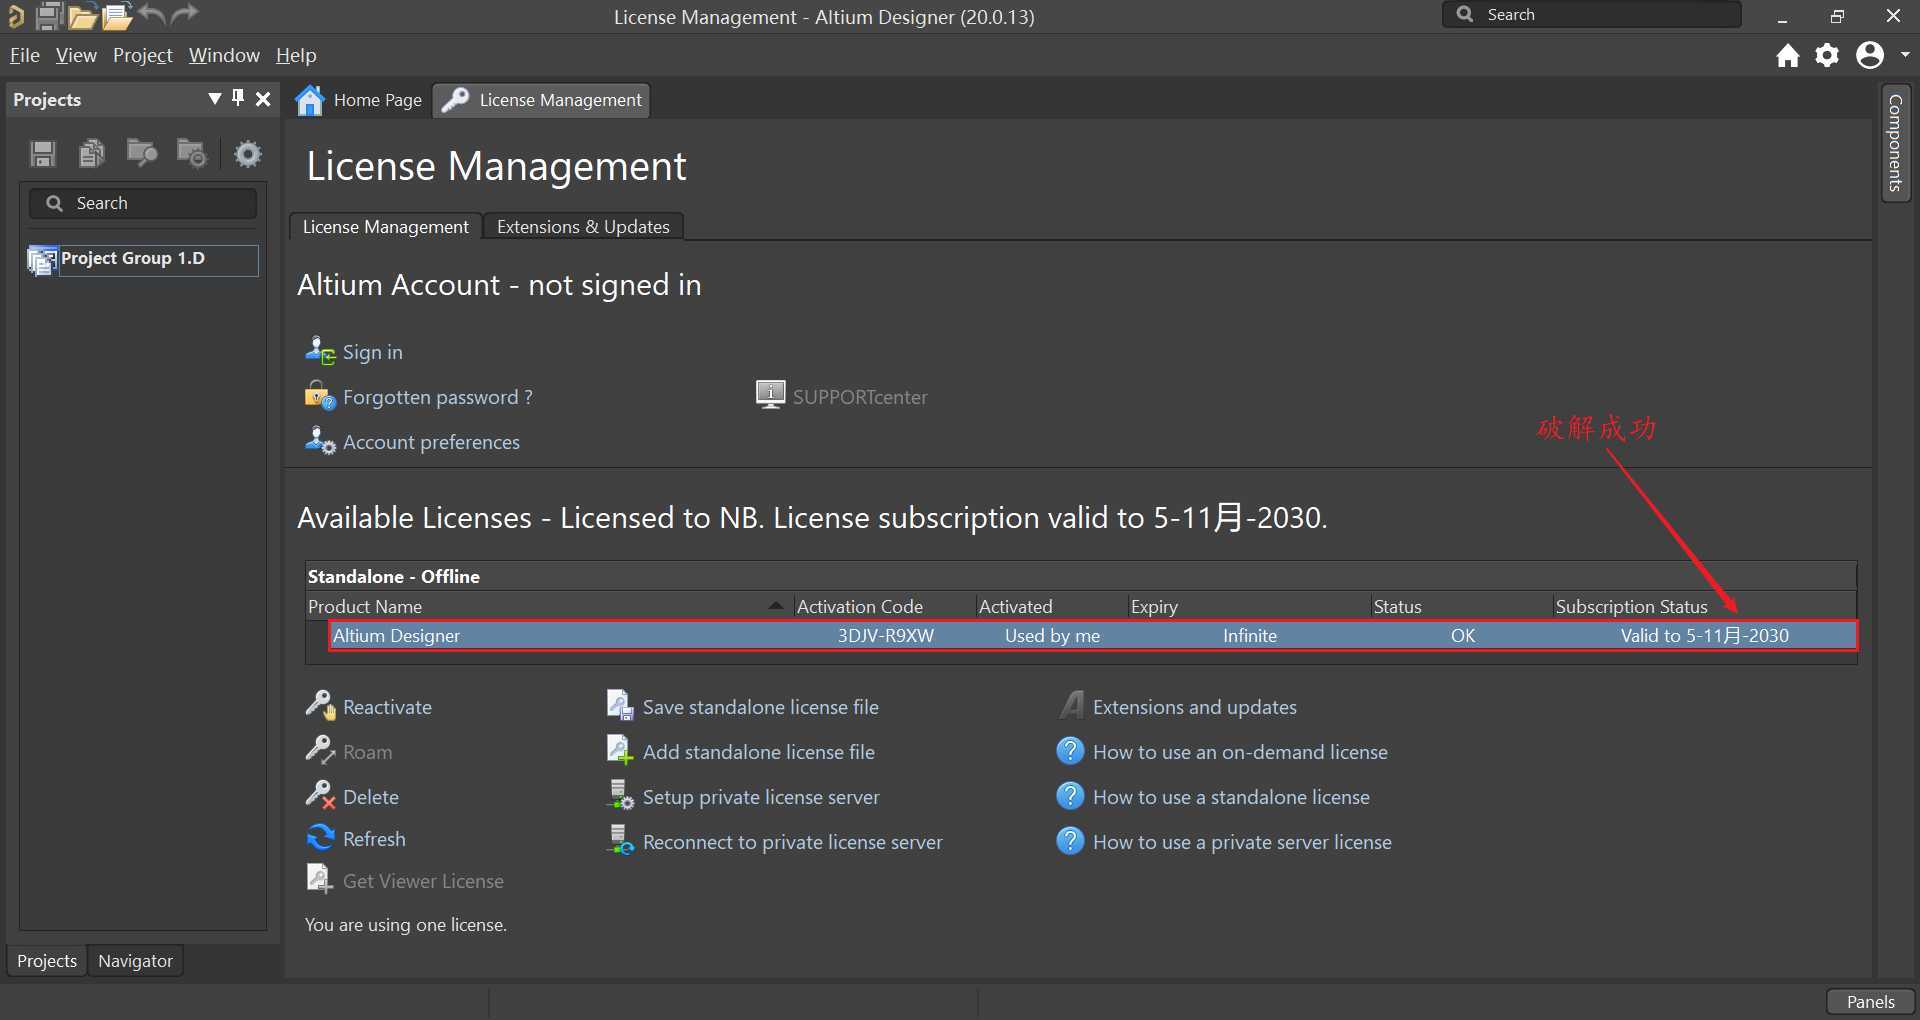Open How to use a standalone license
This screenshot has height=1020, width=1920.
[1231, 797]
